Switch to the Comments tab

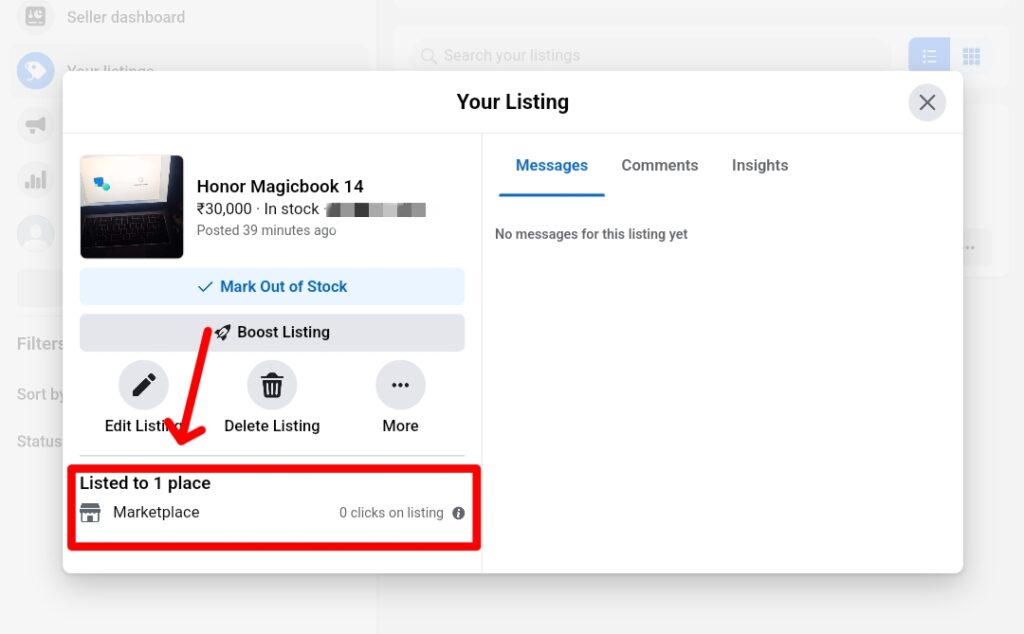click(660, 166)
